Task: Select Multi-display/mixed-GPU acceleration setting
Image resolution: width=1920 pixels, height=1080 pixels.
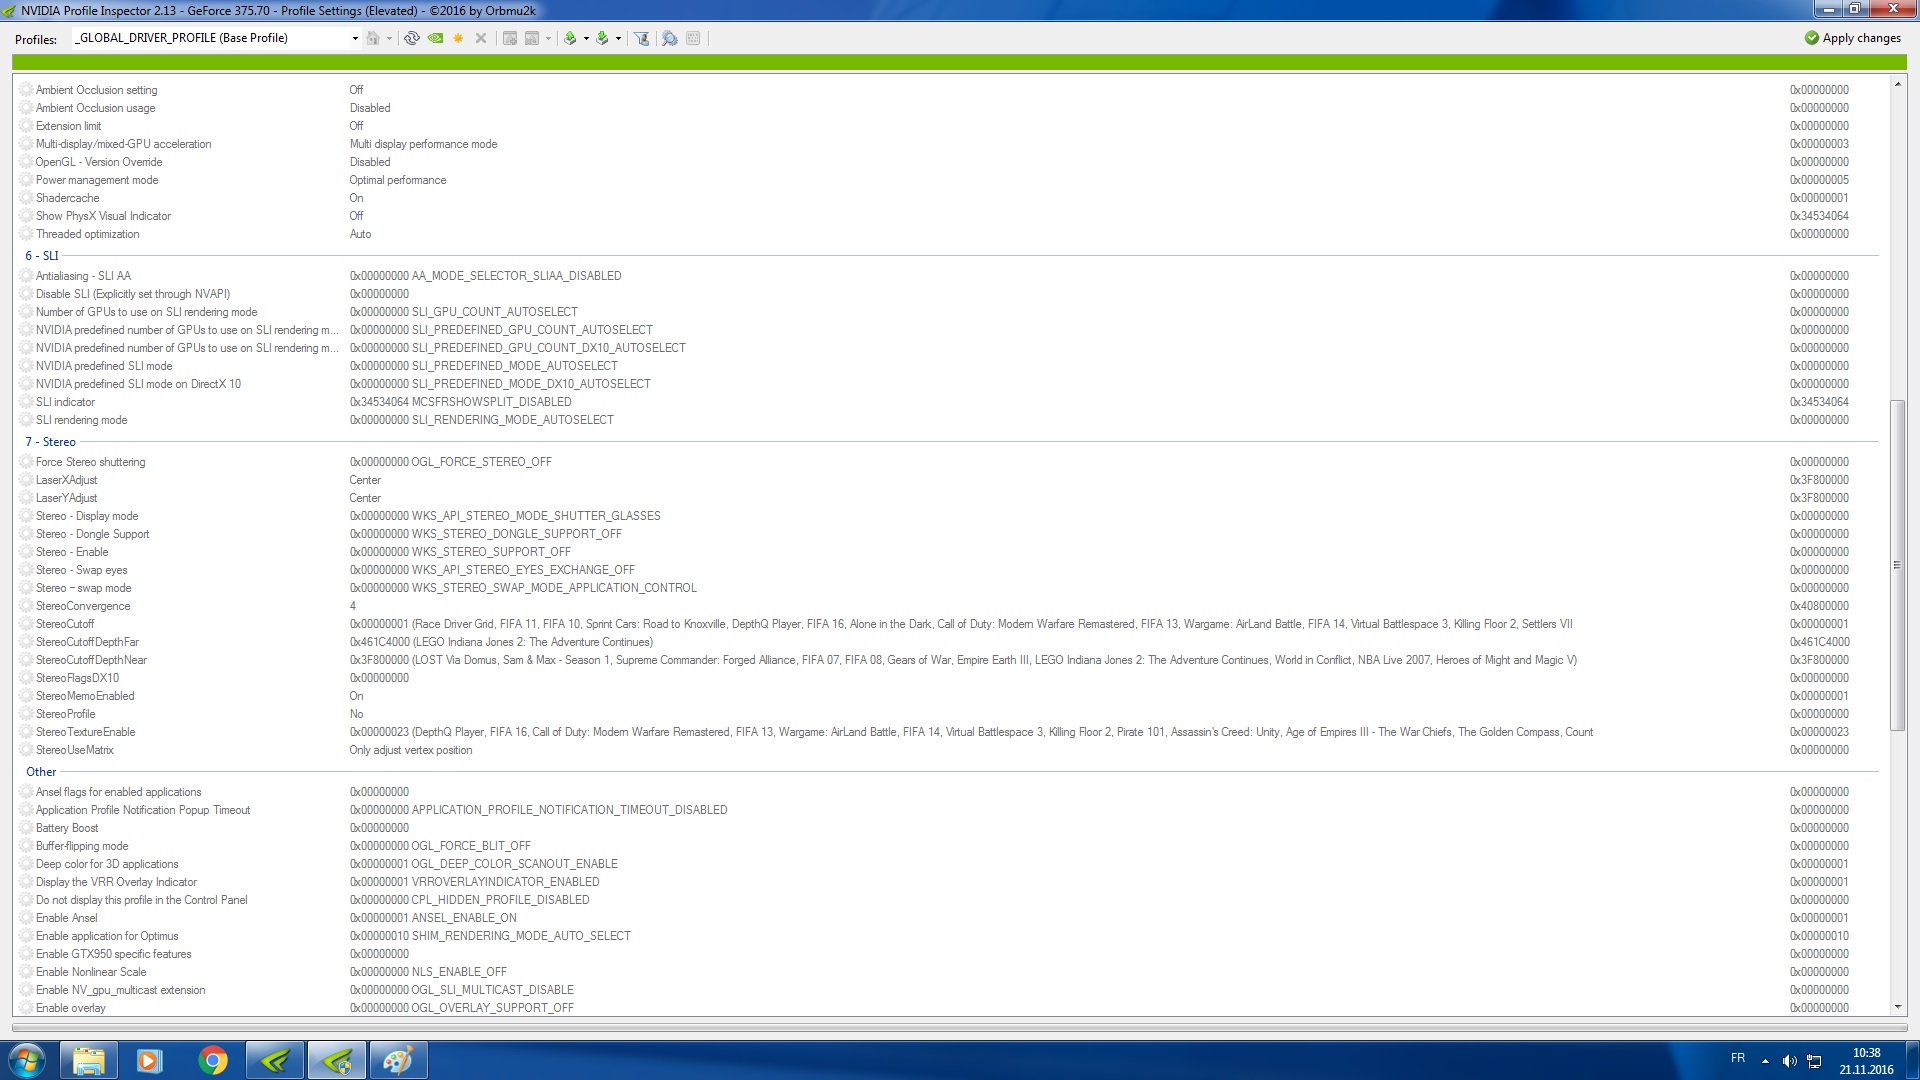Action: 948,144
